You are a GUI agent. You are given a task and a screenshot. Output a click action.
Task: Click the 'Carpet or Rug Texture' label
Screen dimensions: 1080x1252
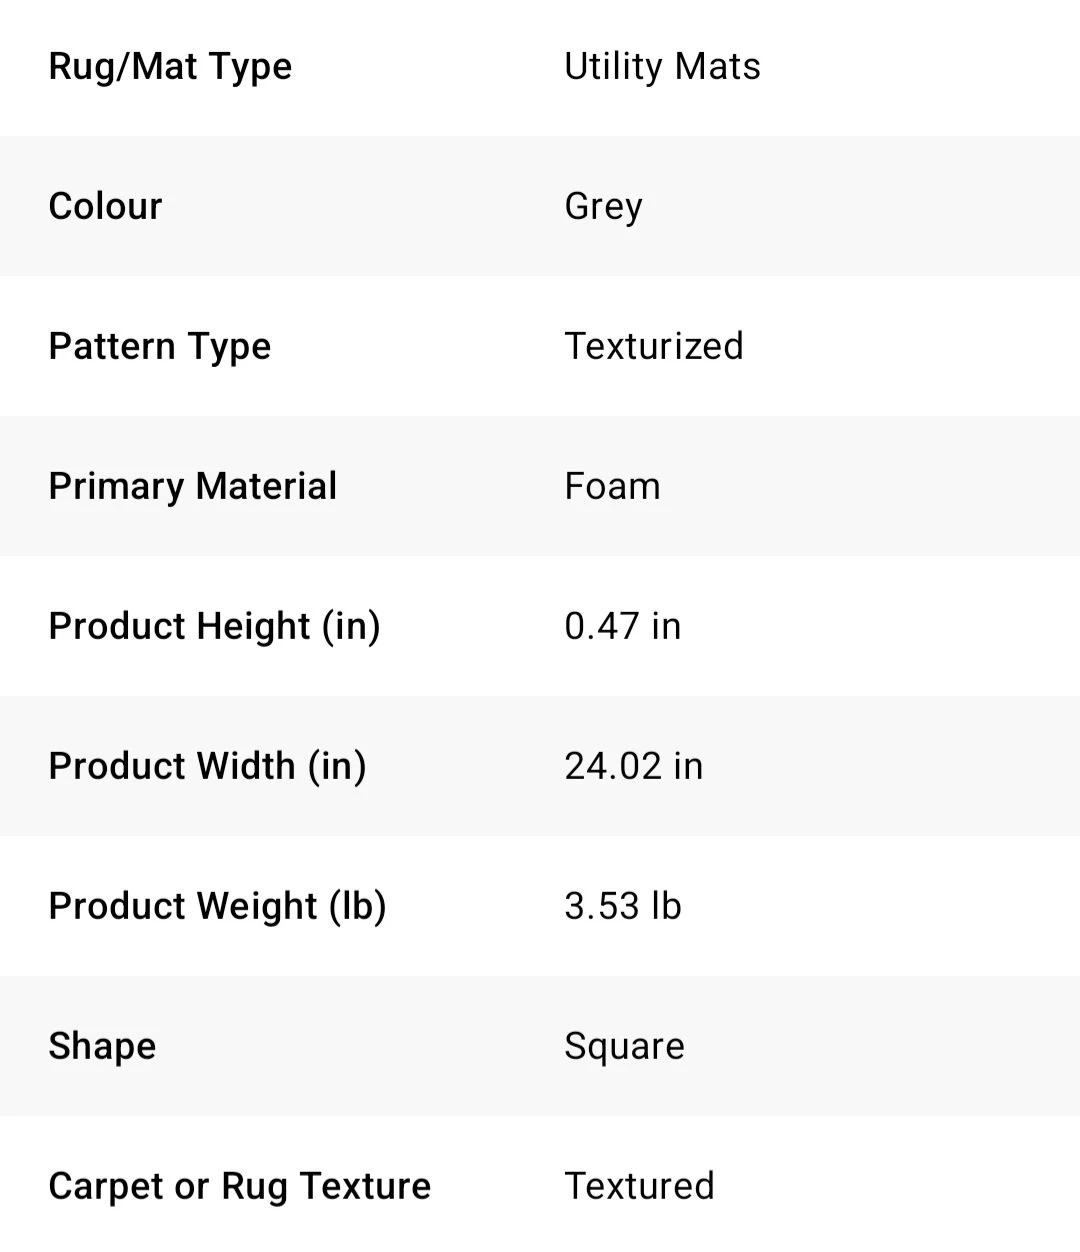240,1187
